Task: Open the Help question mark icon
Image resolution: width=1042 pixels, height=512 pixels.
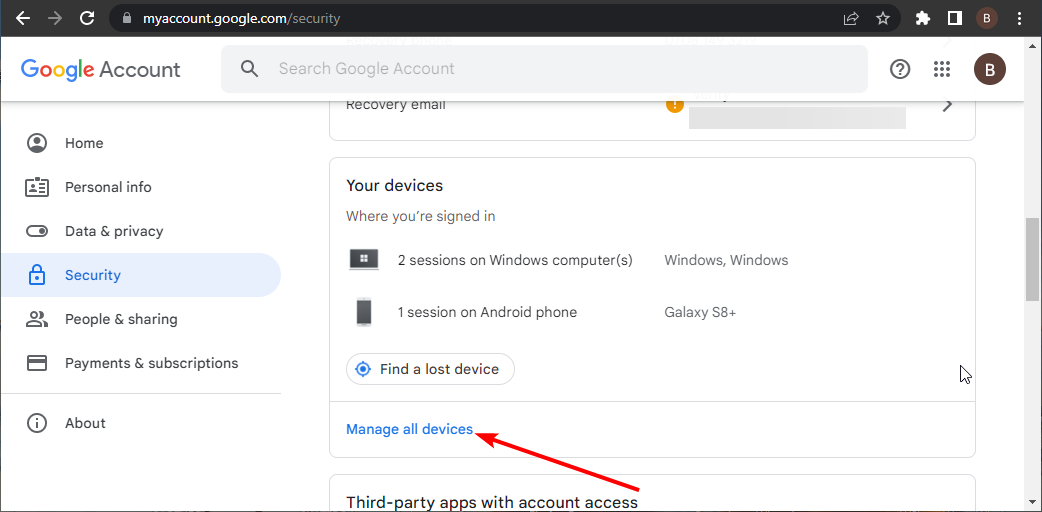Action: (x=900, y=69)
